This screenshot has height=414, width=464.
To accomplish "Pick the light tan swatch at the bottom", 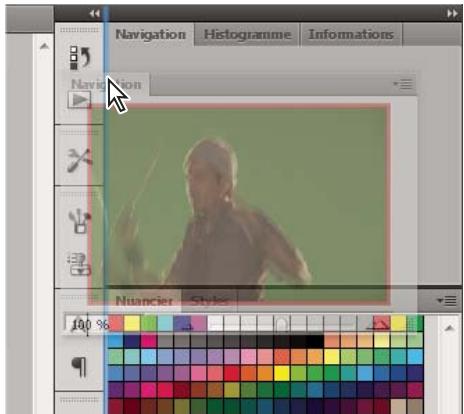I will pos(398,407).
